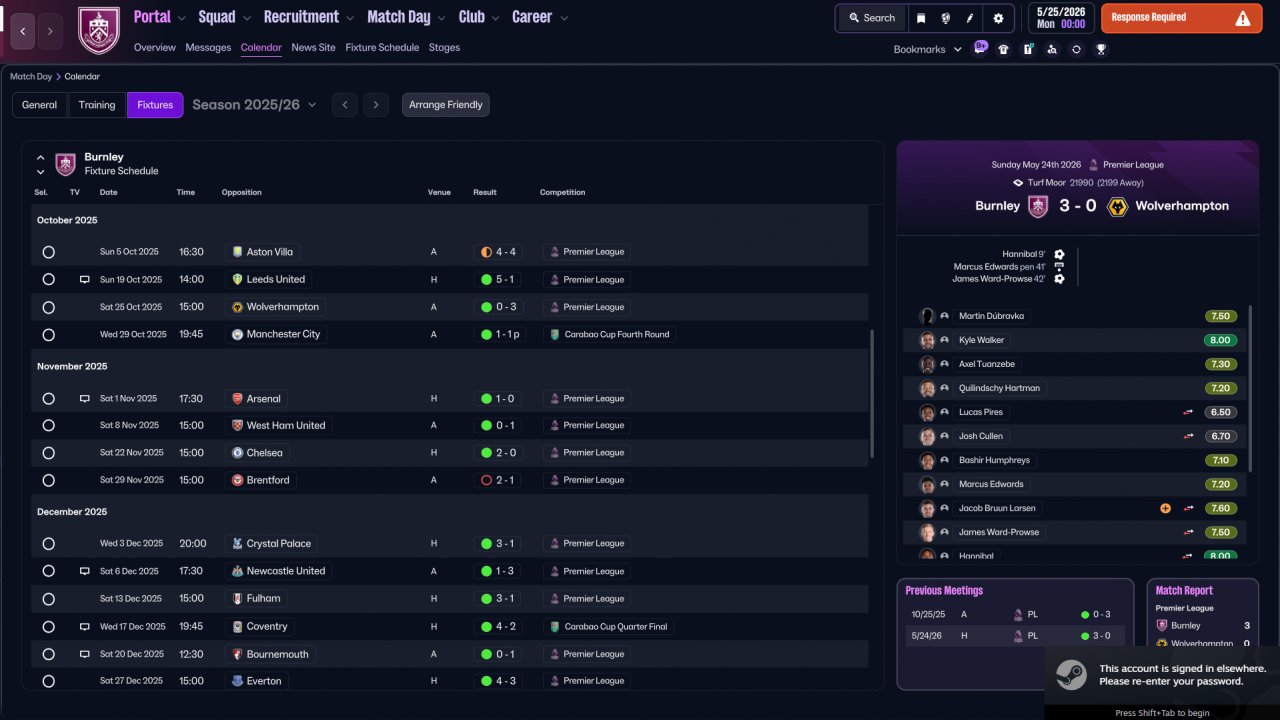This screenshot has width=1280, height=720.
Task: Click Wolverhampton crest in match result header
Action: (x=1118, y=206)
